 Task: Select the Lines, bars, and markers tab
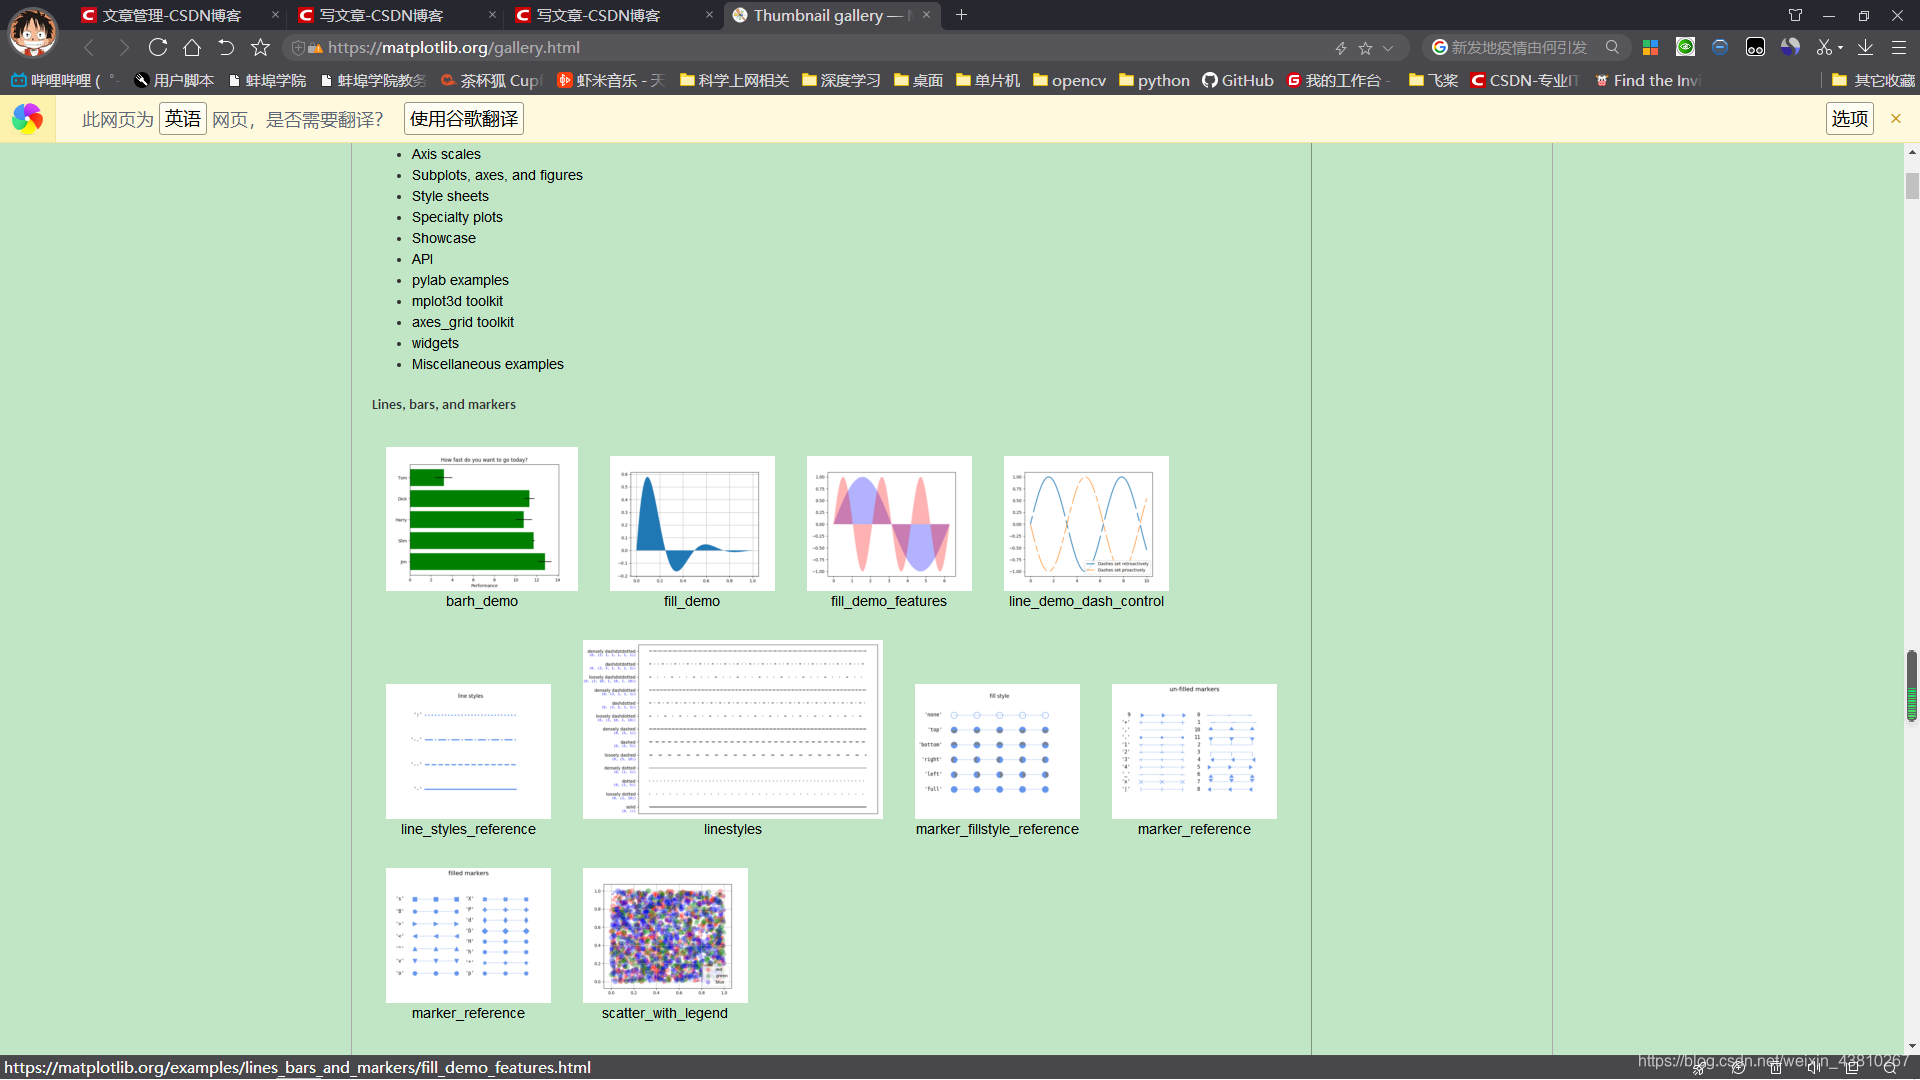[x=443, y=404]
